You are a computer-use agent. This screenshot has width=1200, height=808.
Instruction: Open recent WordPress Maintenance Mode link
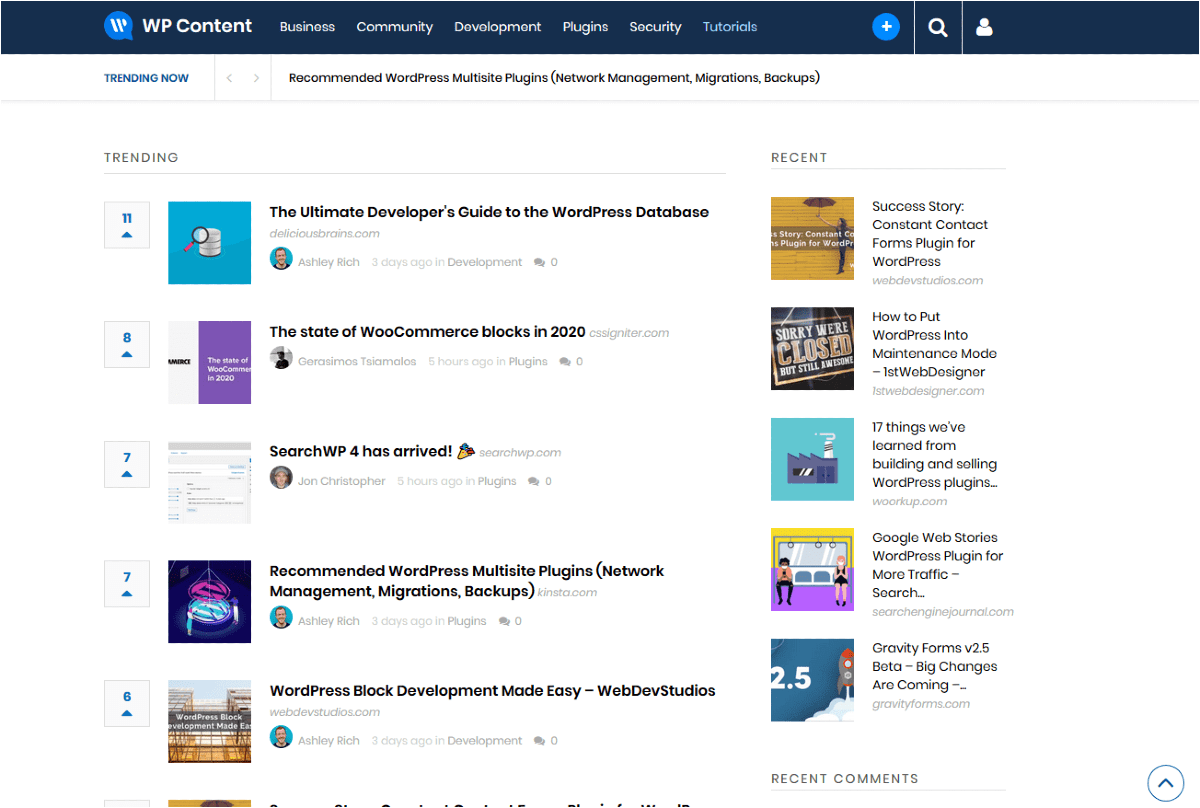click(x=934, y=345)
